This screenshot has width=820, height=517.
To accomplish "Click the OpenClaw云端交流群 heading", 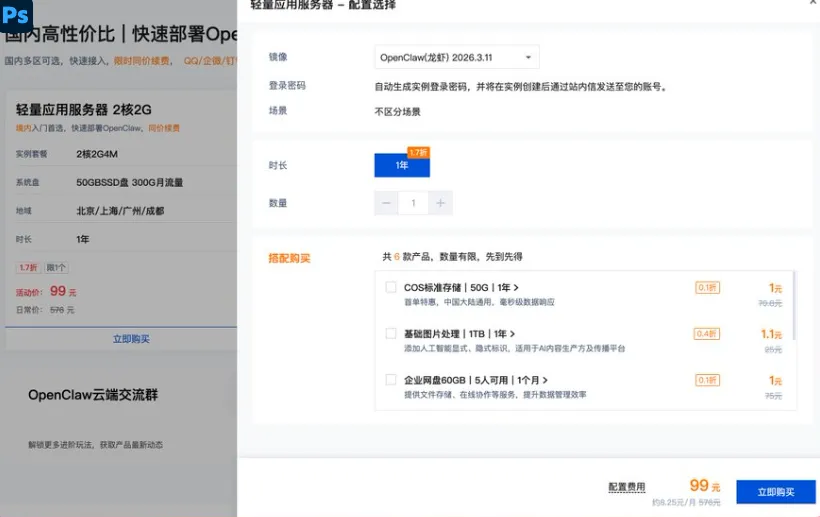I will coord(93,395).
